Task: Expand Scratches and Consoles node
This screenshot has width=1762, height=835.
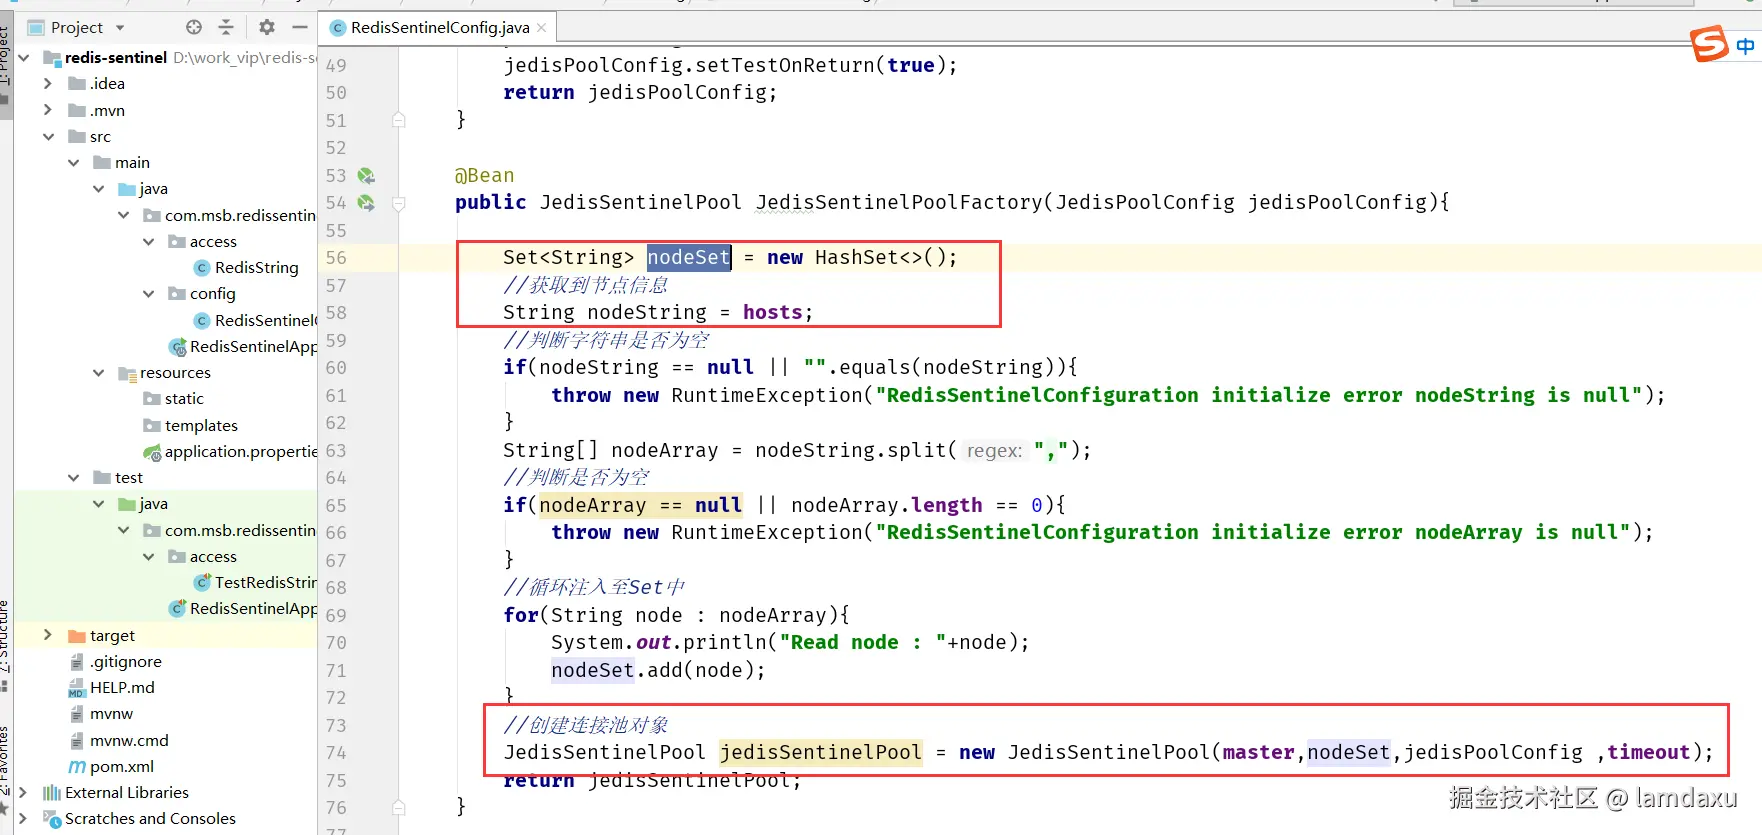Action: [24, 818]
